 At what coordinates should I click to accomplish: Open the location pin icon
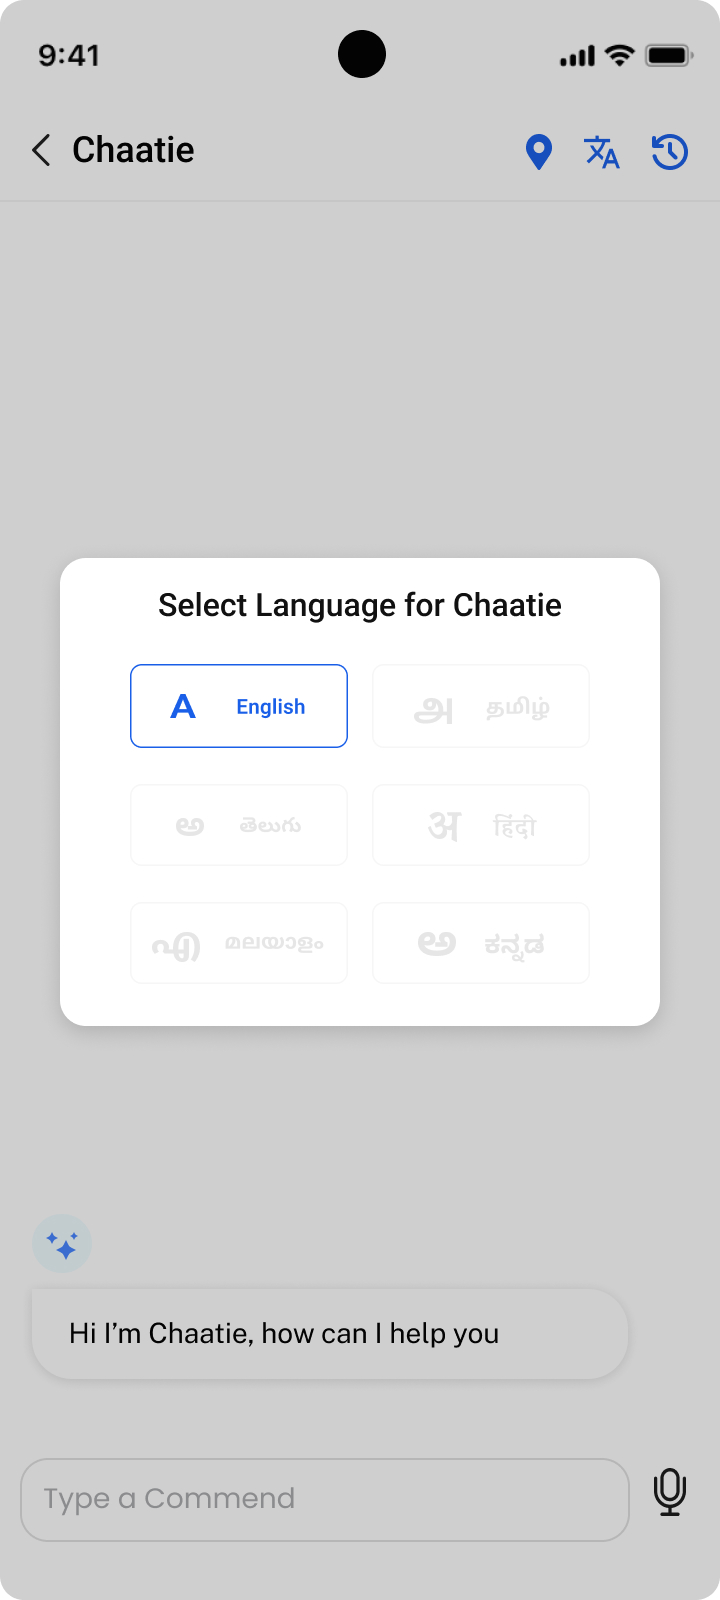tap(539, 152)
